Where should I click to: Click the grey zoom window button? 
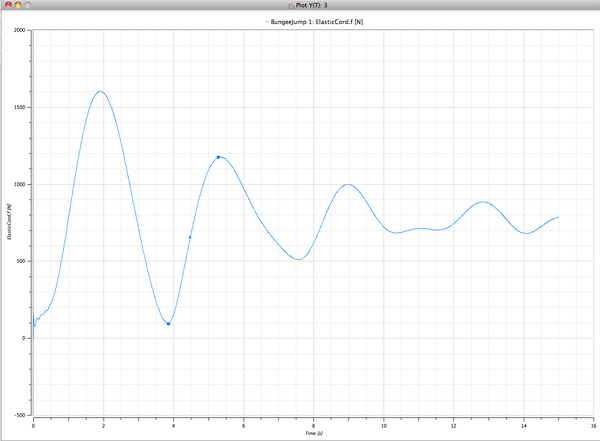coord(27,5)
